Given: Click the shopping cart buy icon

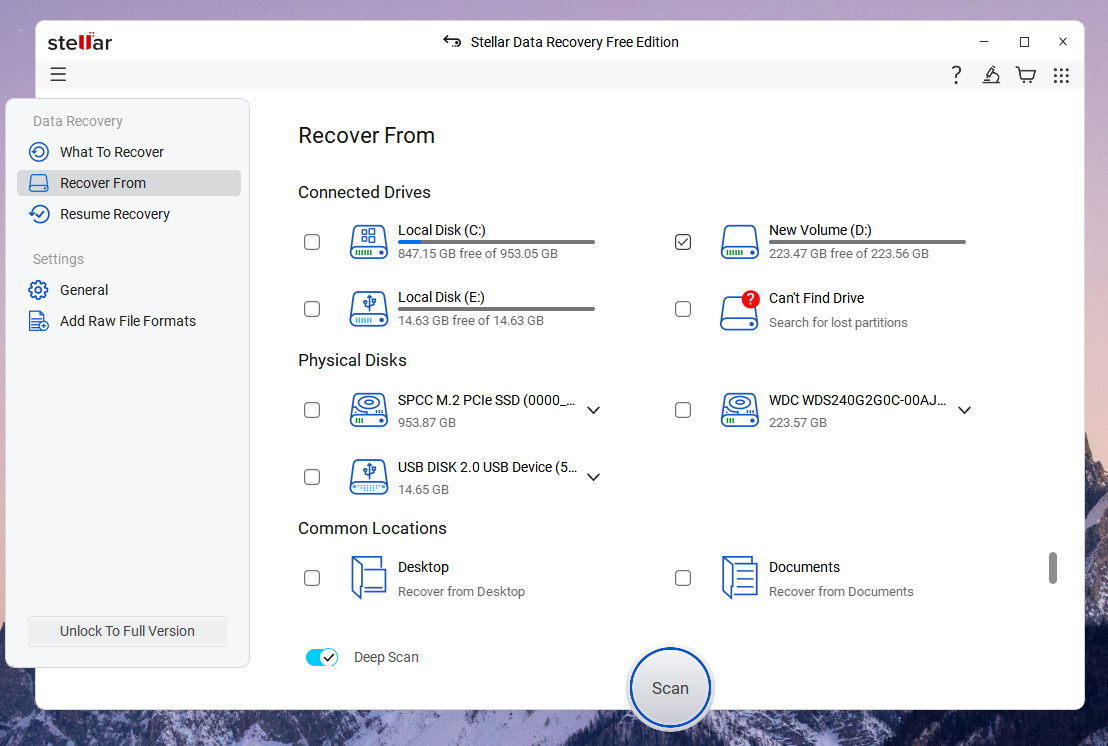Looking at the screenshot, I should (1025, 75).
